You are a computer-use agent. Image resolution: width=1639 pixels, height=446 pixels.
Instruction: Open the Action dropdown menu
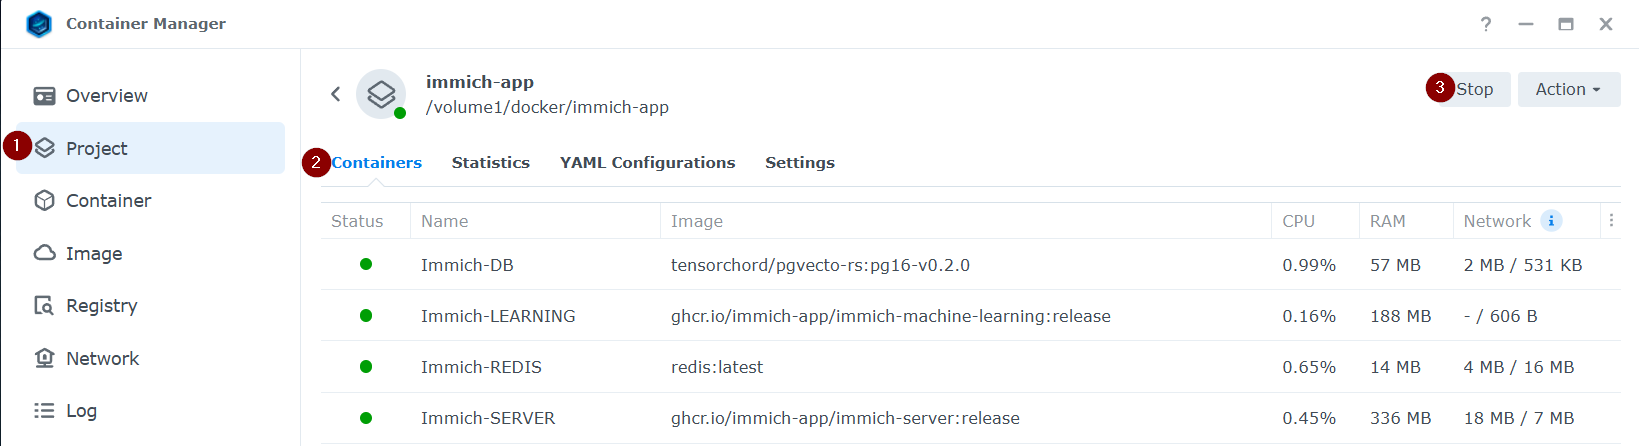[x=1569, y=89]
